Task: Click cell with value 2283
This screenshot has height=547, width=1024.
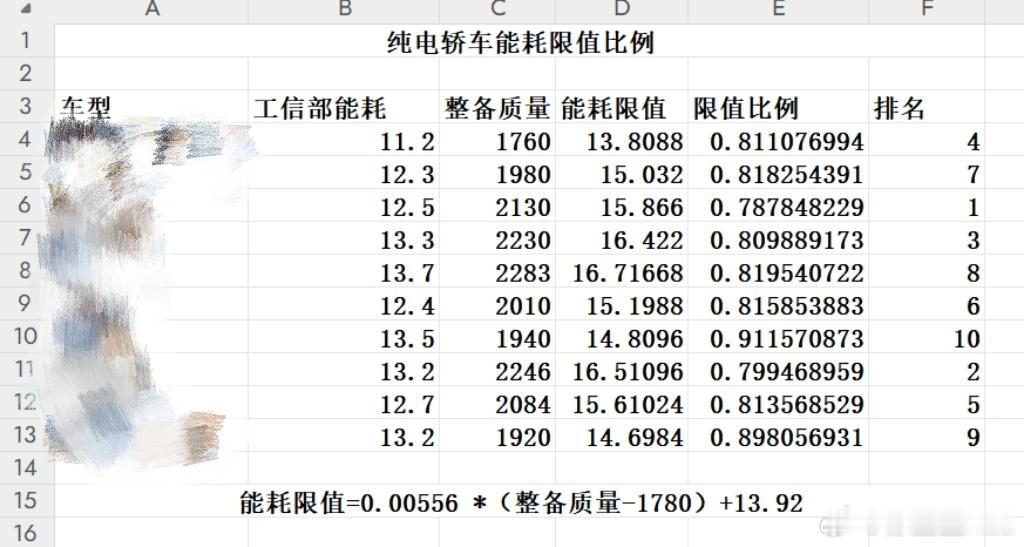Action: click(498, 272)
